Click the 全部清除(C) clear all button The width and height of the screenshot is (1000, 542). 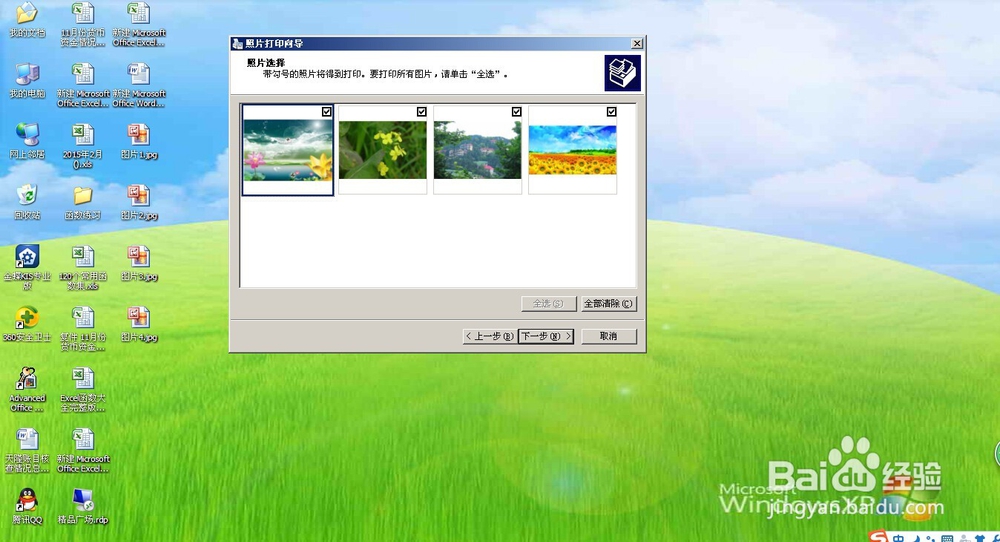click(x=608, y=304)
